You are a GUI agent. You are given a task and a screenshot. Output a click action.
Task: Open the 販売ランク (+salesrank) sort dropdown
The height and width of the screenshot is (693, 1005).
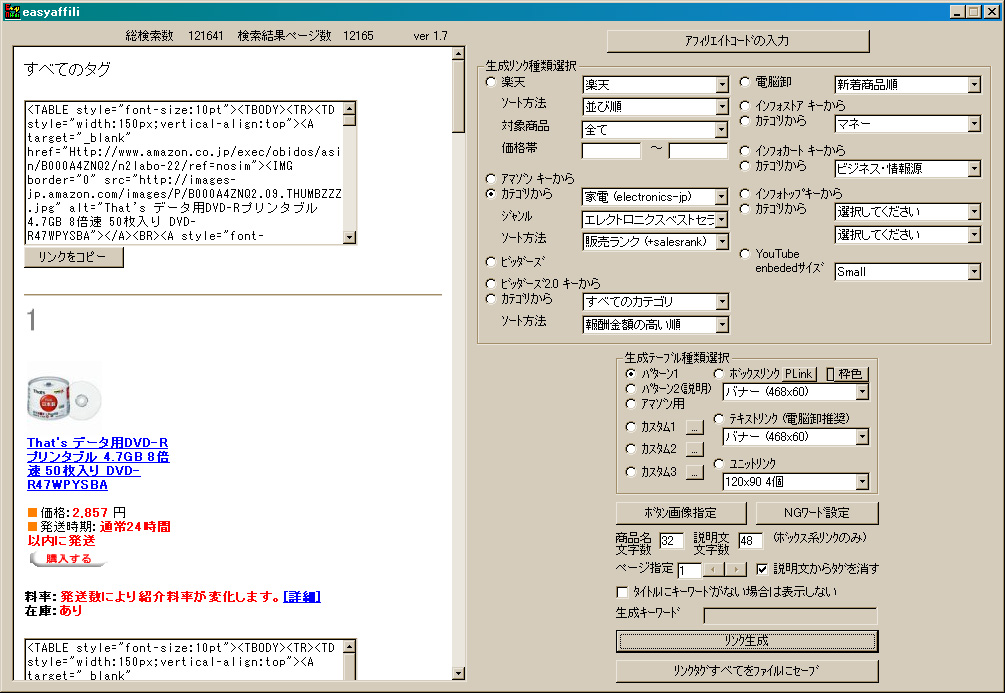point(655,242)
